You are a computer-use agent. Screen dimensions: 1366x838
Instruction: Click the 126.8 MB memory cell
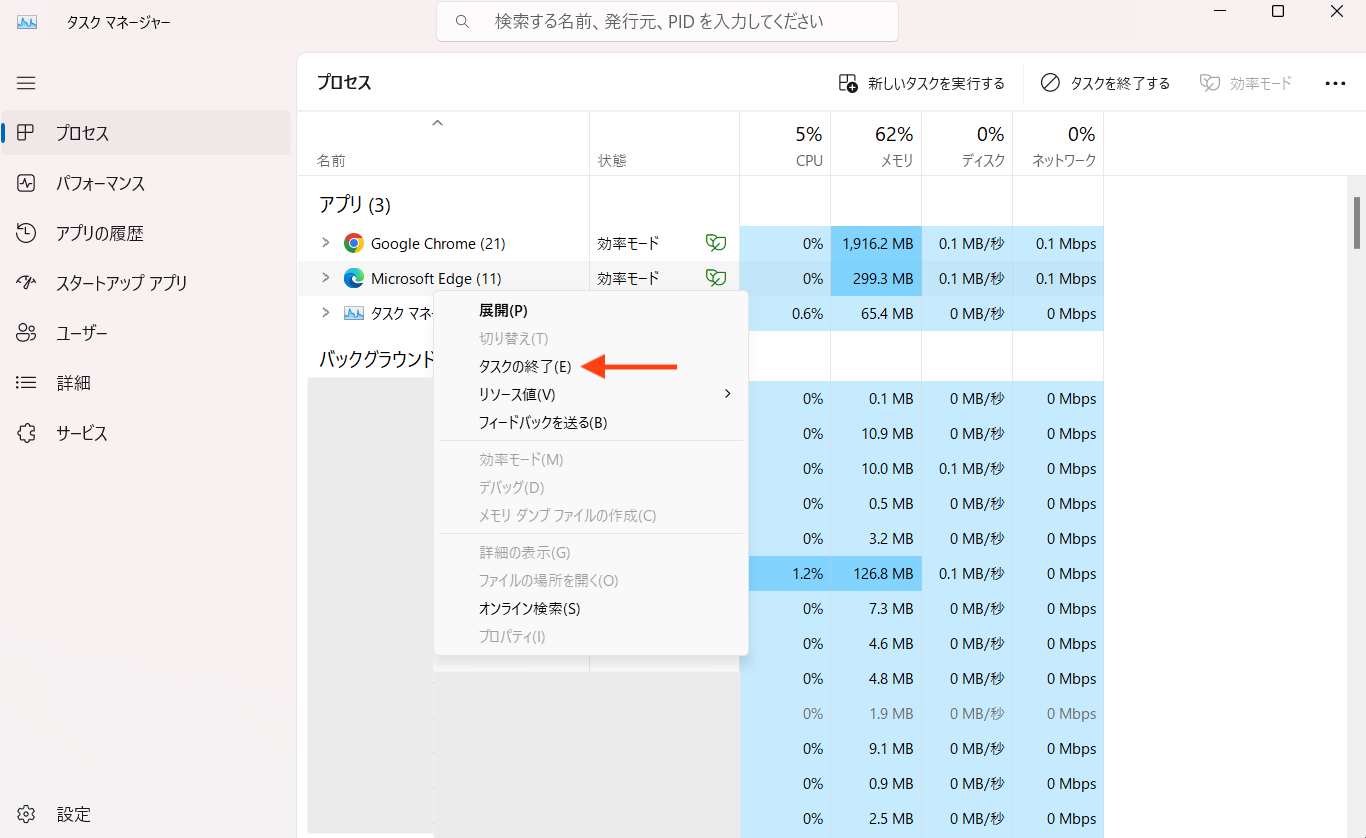click(x=876, y=573)
